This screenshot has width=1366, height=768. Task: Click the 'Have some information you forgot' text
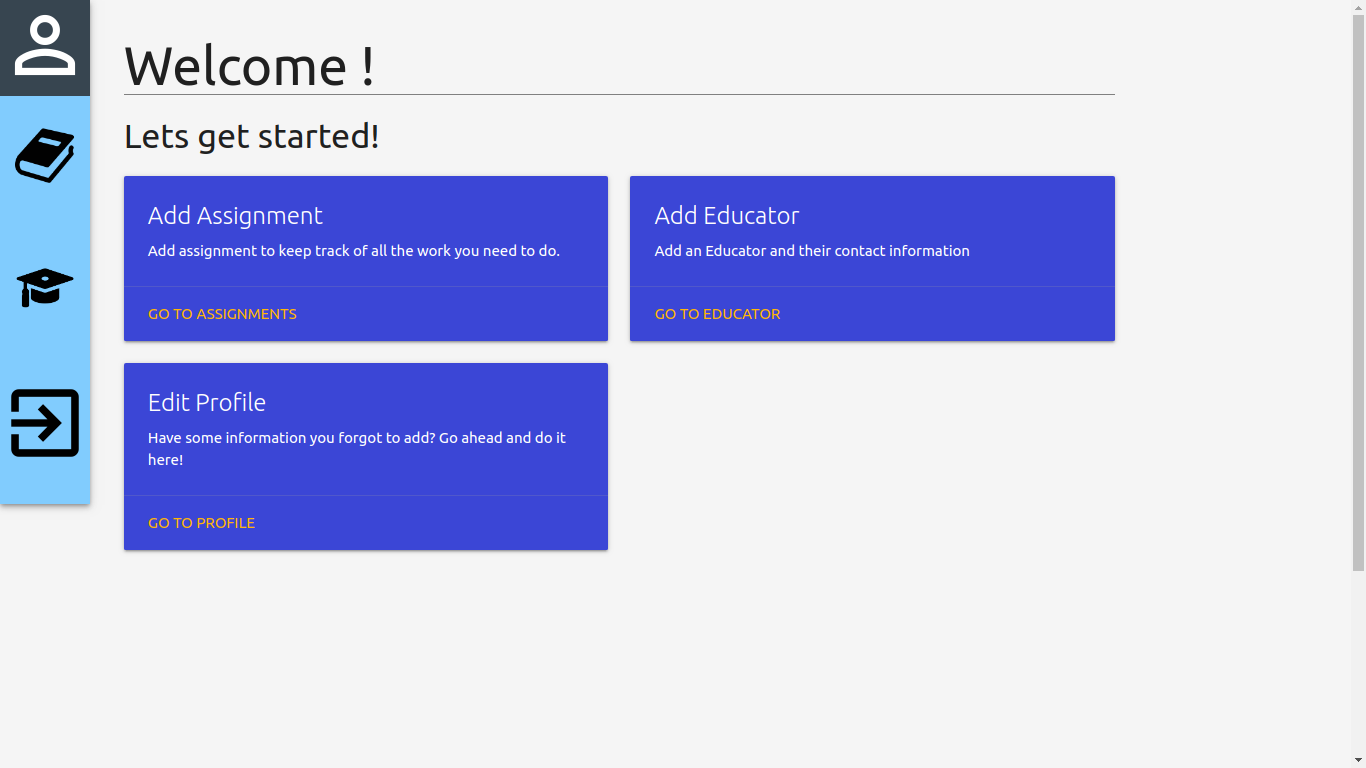[x=357, y=449]
